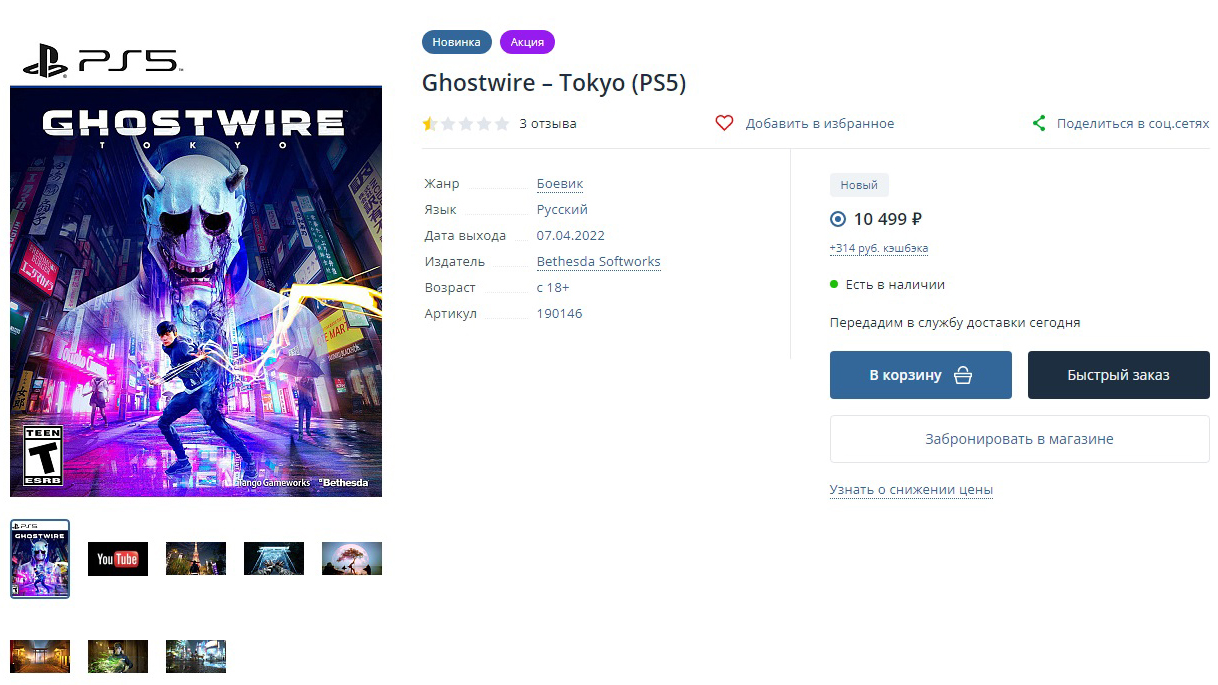Open the full moon screenshot thumbnail
This screenshot has height=685, width=1218.
click(352, 558)
